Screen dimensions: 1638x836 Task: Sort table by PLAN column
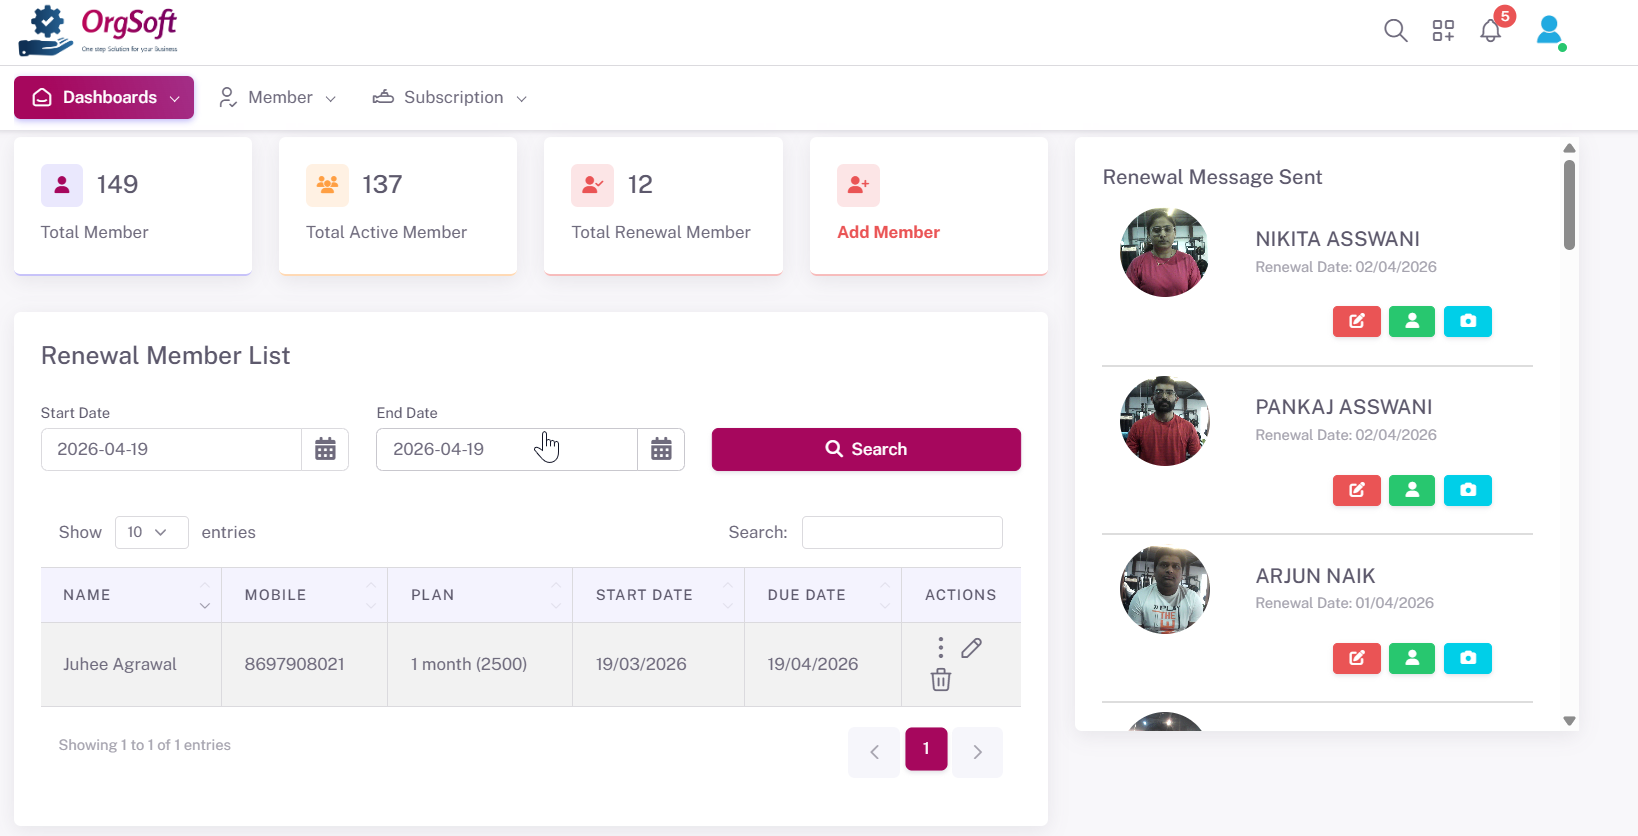click(x=480, y=595)
